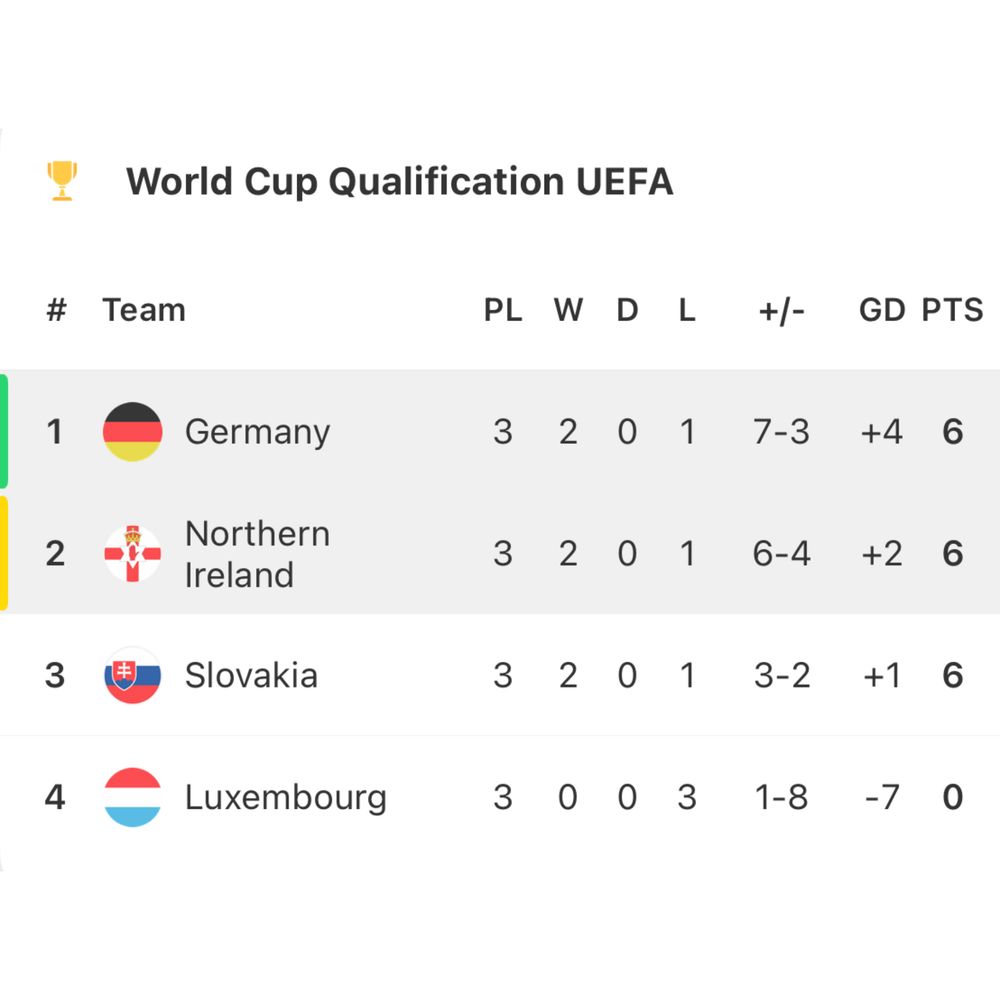
Task: Tap the Northern Ireland flag icon
Action: 132,554
